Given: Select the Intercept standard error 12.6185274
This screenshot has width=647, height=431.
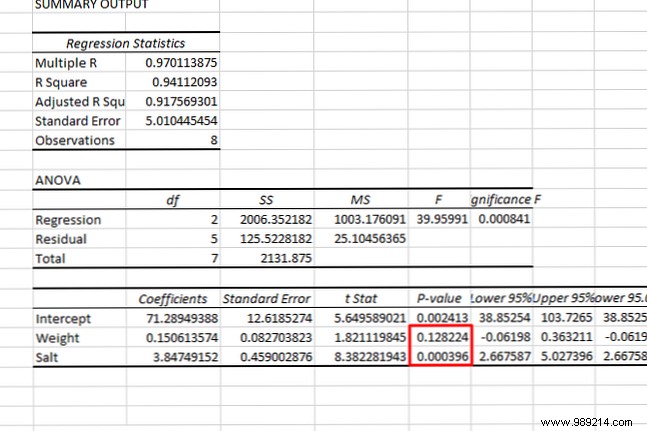Looking at the screenshot, I should pyautogui.click(x=279, y=318).
